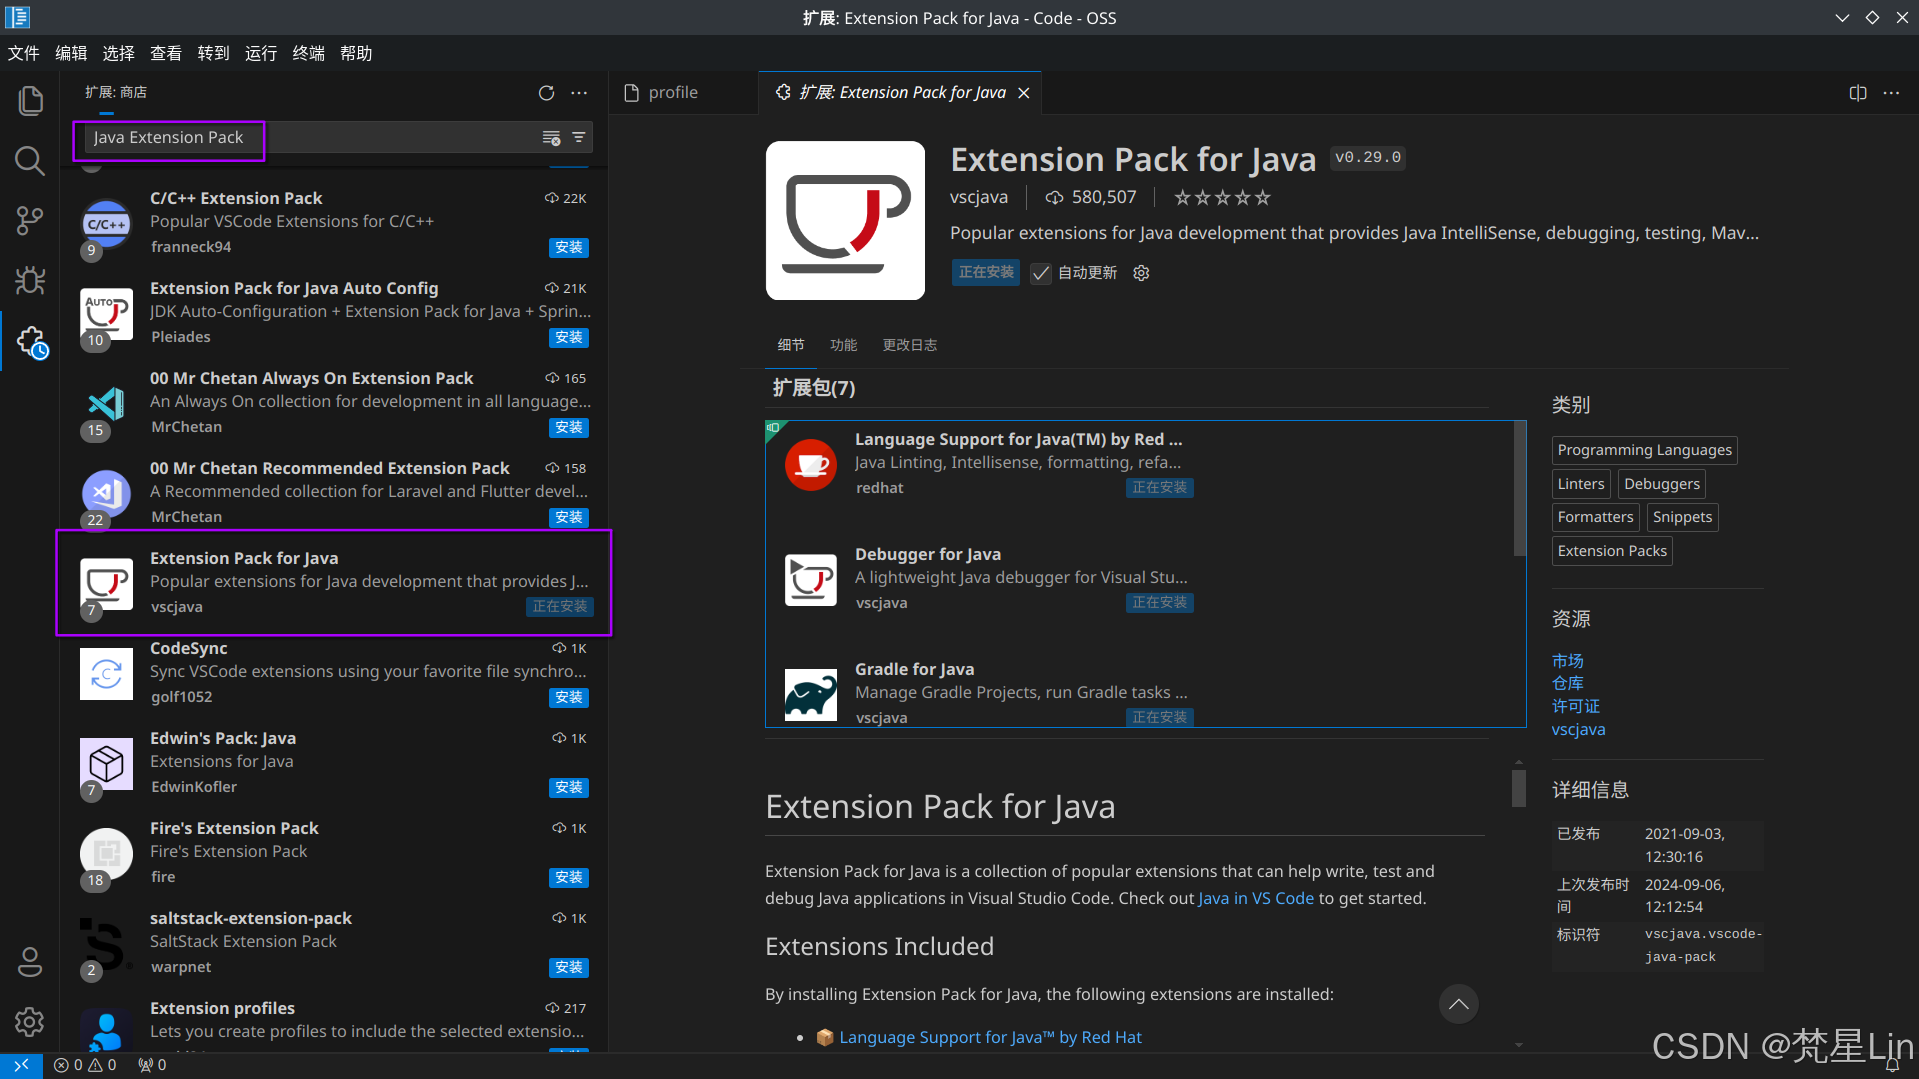The width and height of the screenshot is (1919, 1079).
Task: Open the manage gear on Extension Pack for Java page
Action: pyautogui.click(x=1141, y=272)
